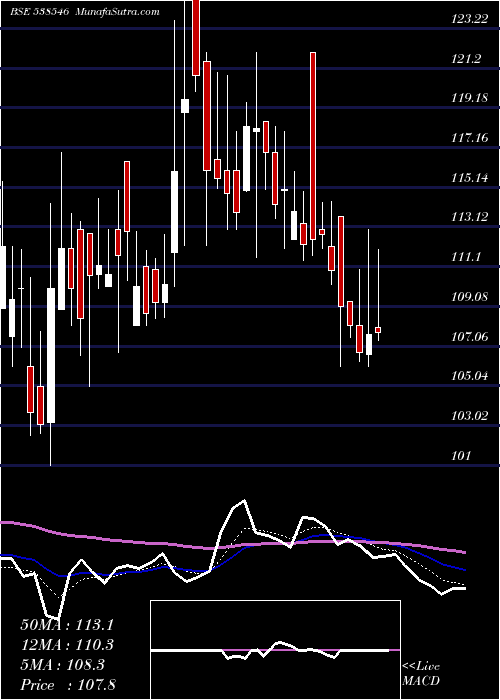Click the 117.16 price axis label
Viewport: 500px width, 700px height.
coord(470,138)
